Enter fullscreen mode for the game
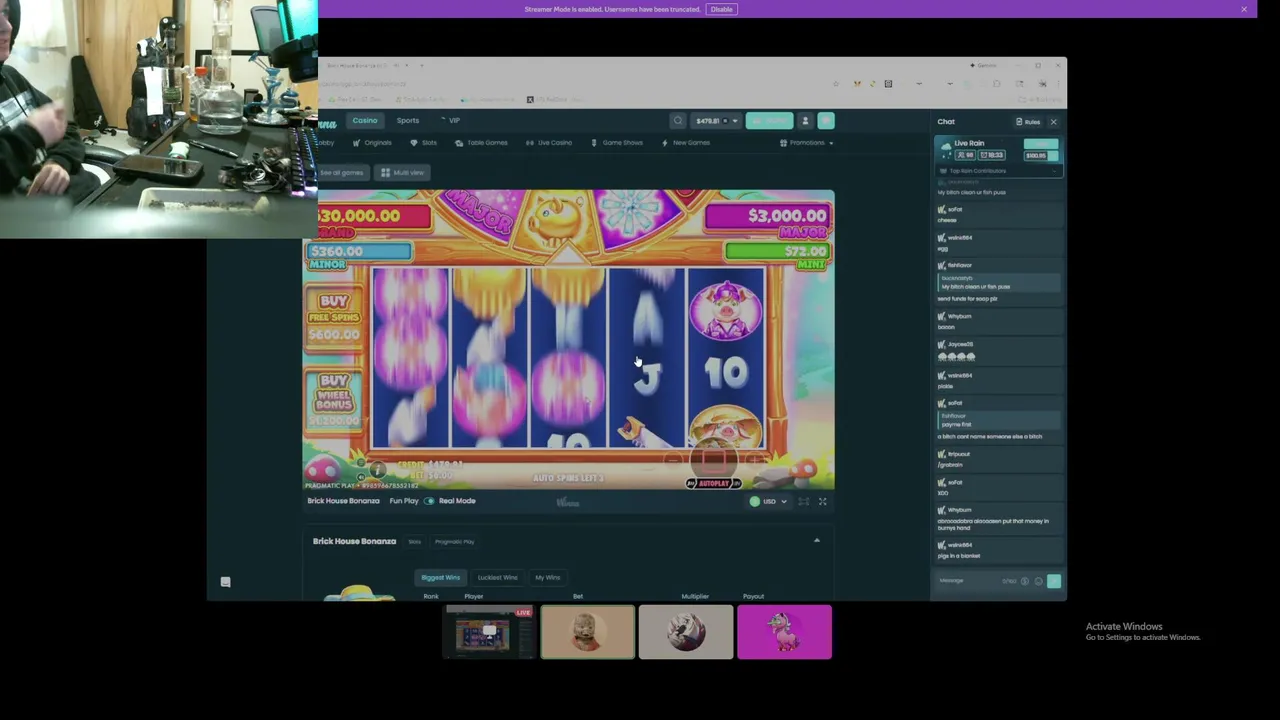The height and width of the screenshot is (720, 1280). pyautogui.click(x=823, y=502)
